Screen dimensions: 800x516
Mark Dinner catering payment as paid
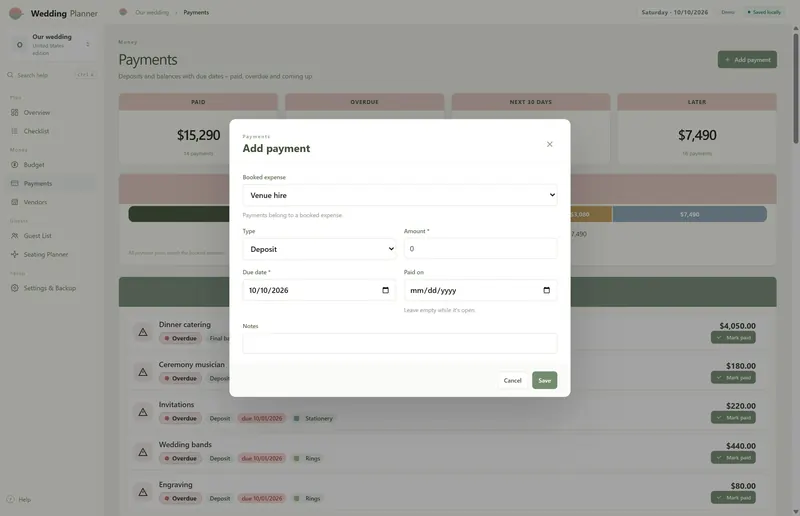tap(733, 337)
